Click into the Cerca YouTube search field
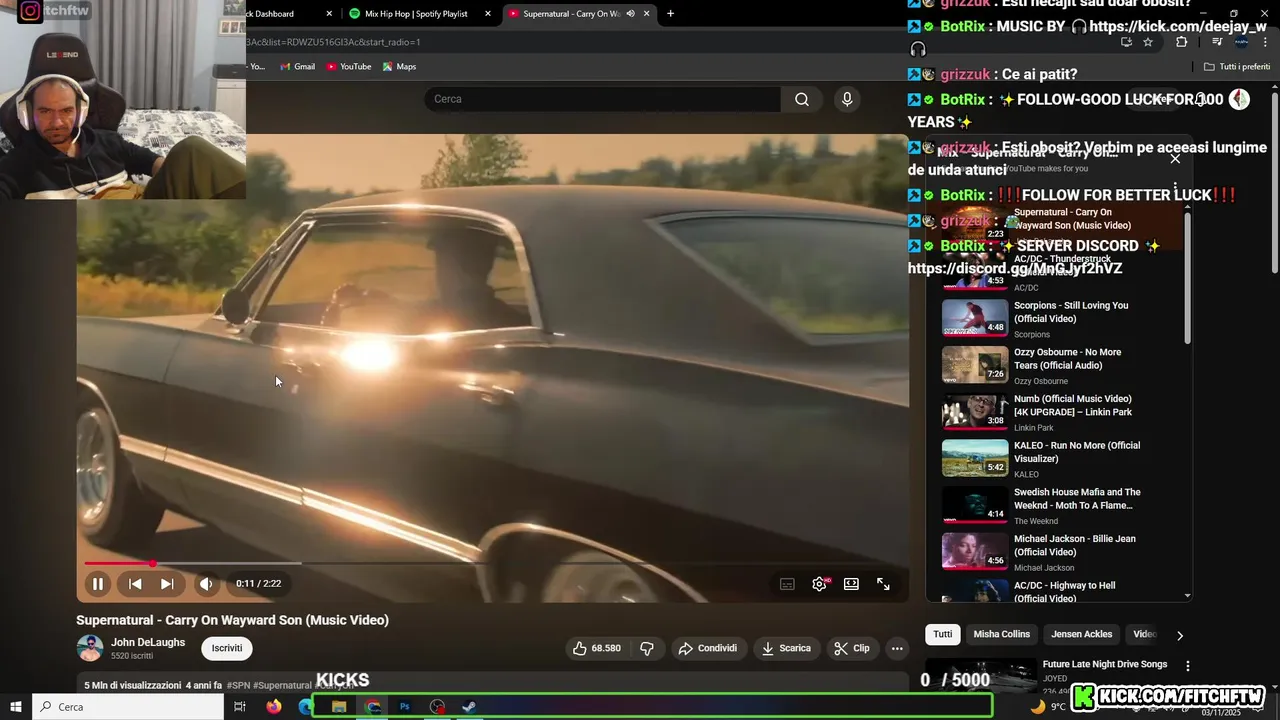The image size is (1280, 720). 603,99
